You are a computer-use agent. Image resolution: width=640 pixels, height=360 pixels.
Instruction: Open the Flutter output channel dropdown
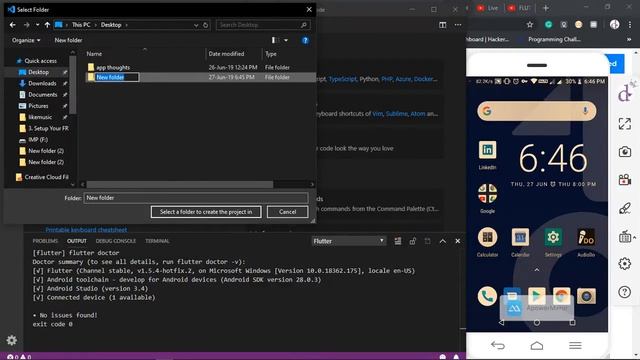(x=349, y=241)
